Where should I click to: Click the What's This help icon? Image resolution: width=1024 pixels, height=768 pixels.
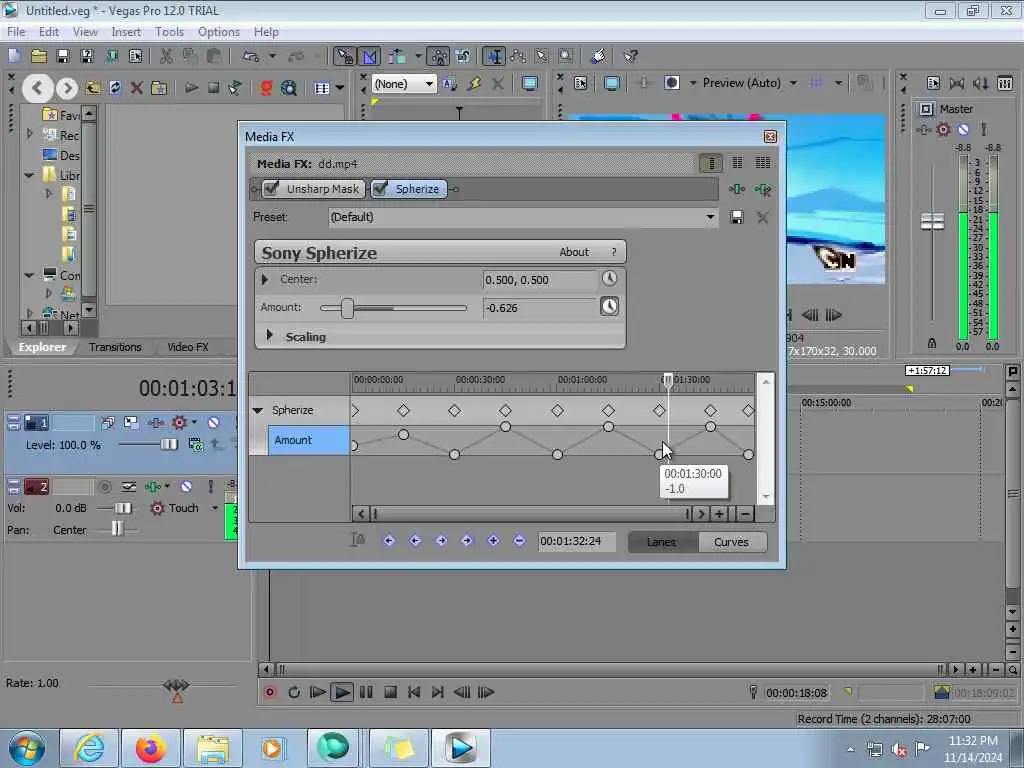(x=630, y=56)
